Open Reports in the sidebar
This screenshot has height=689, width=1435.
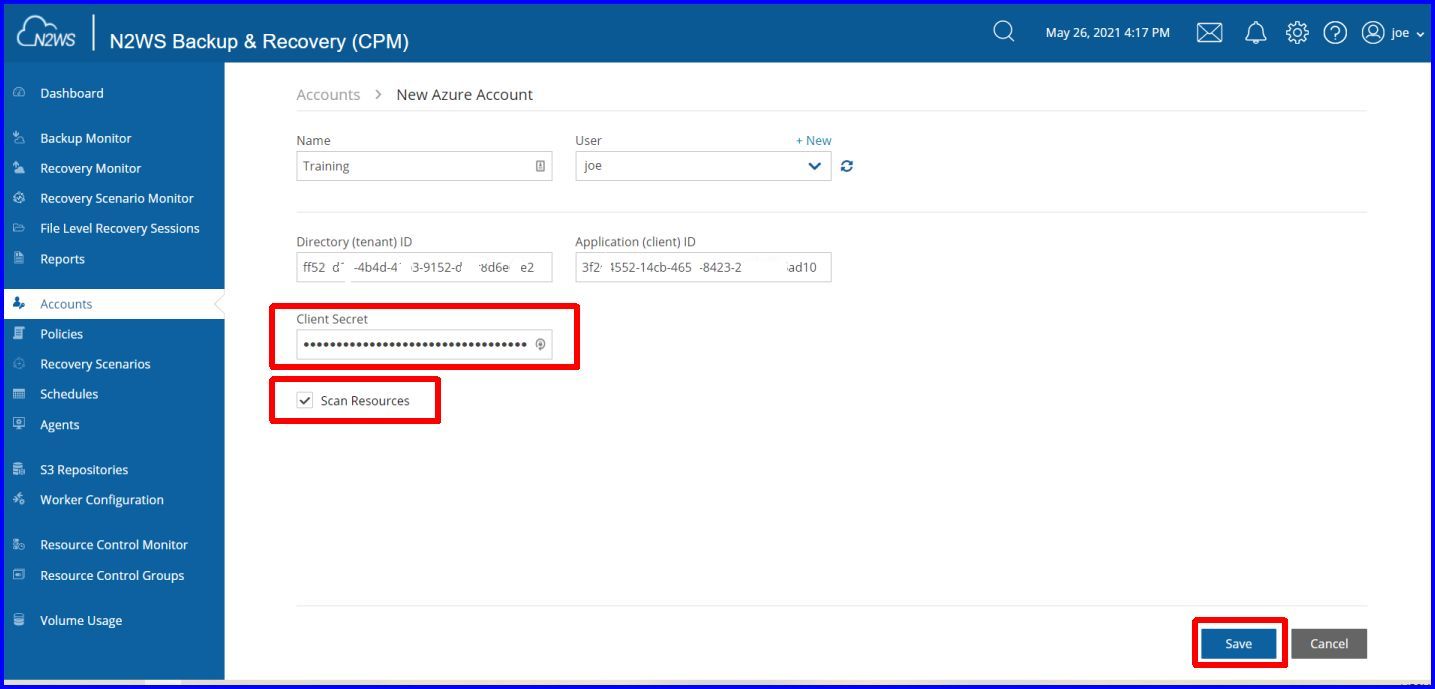[63, 259]
